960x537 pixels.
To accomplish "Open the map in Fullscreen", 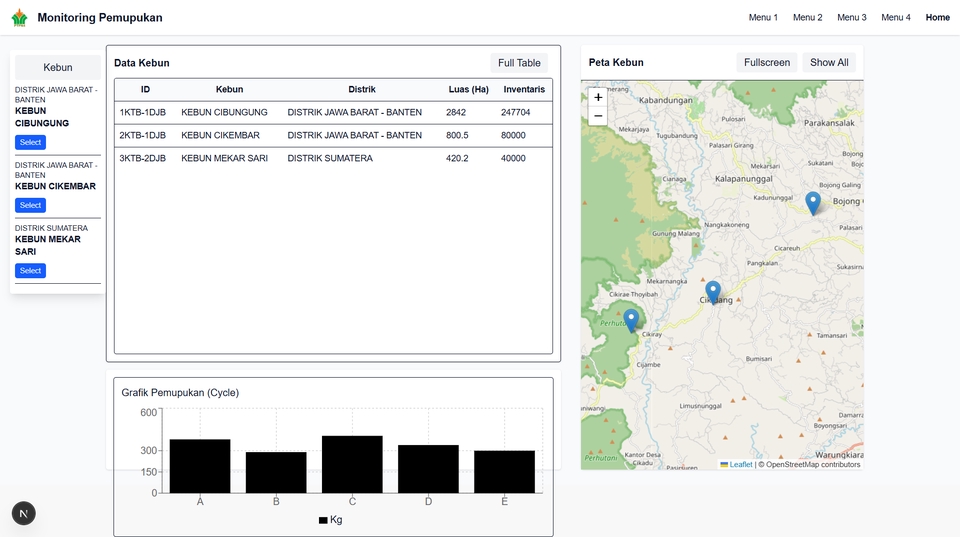I will click(767, 62).
